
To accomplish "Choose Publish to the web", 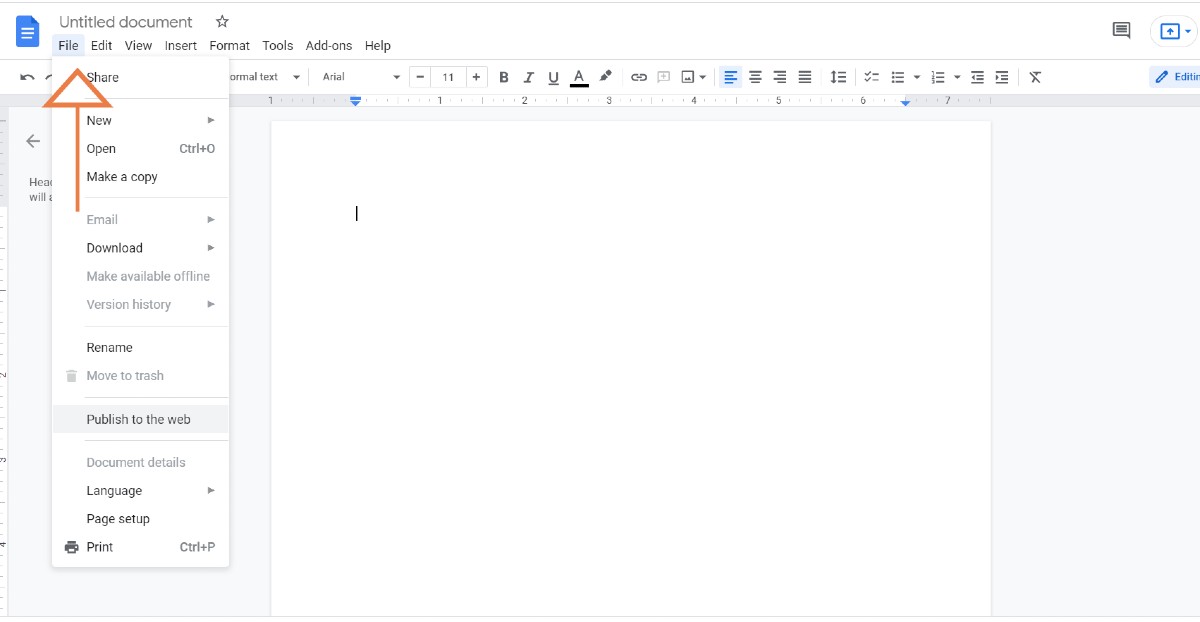I will coord(139,419).
